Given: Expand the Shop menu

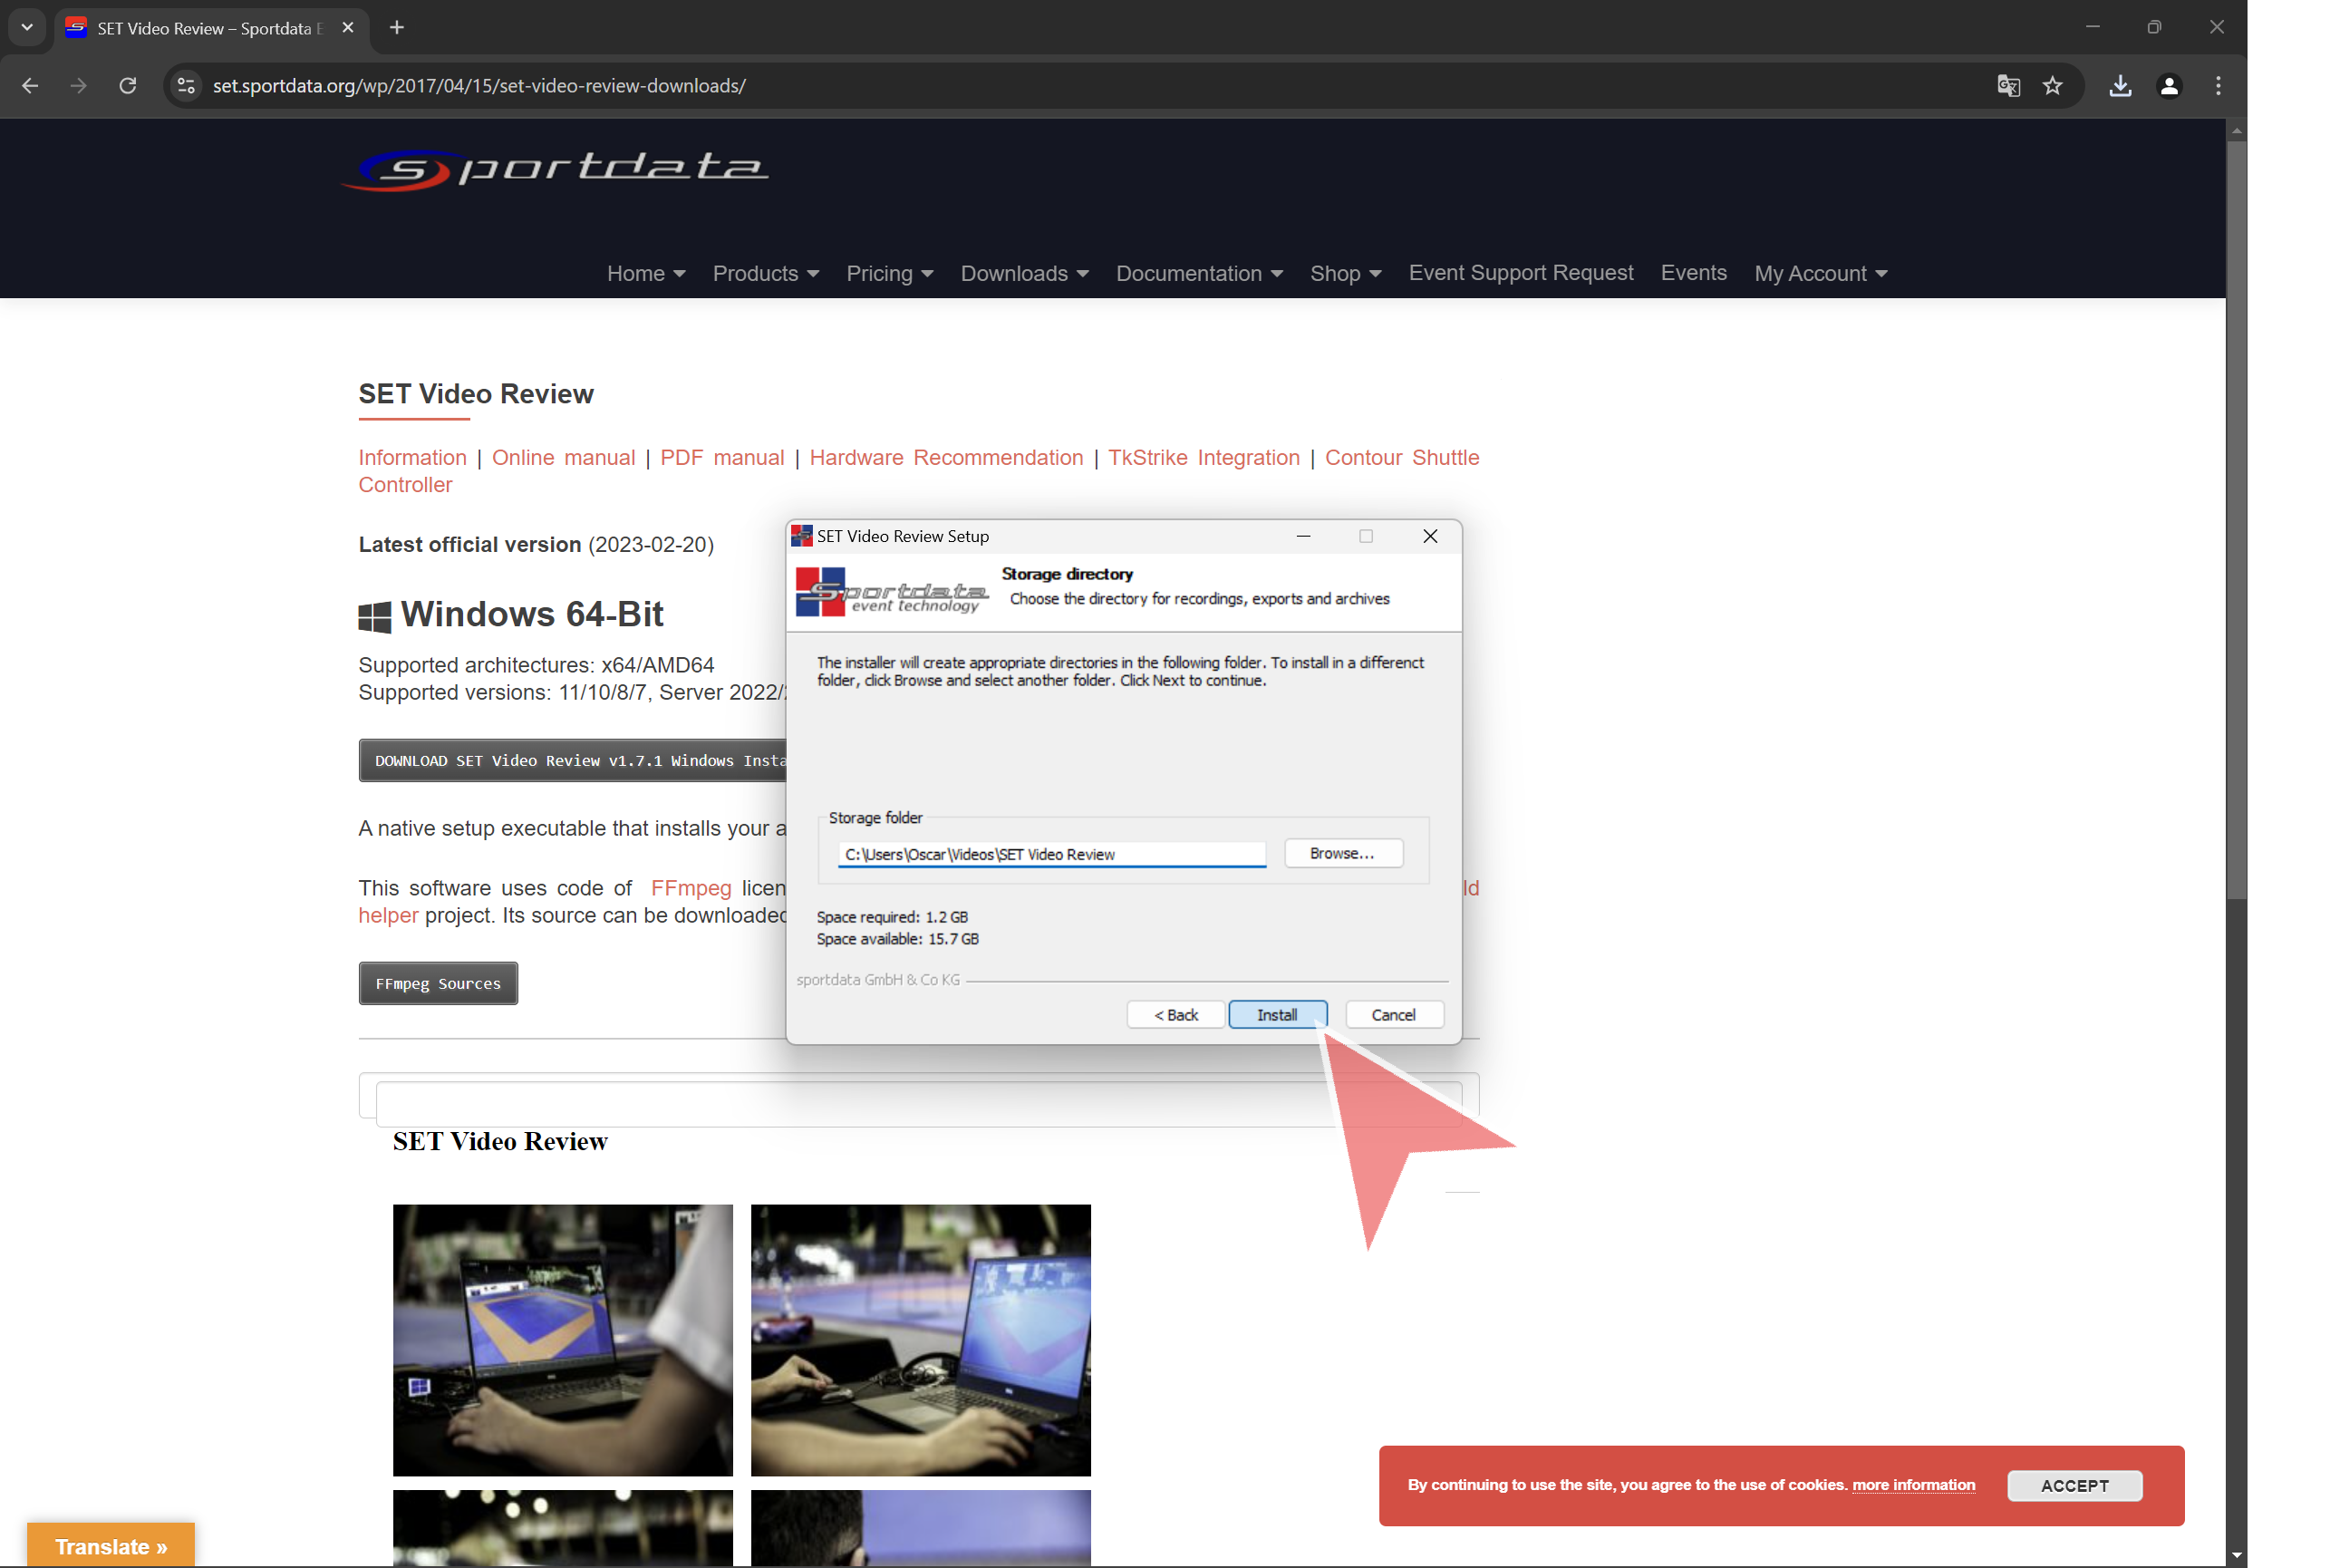Looking at the screenshot, I should click(1345, 273).
